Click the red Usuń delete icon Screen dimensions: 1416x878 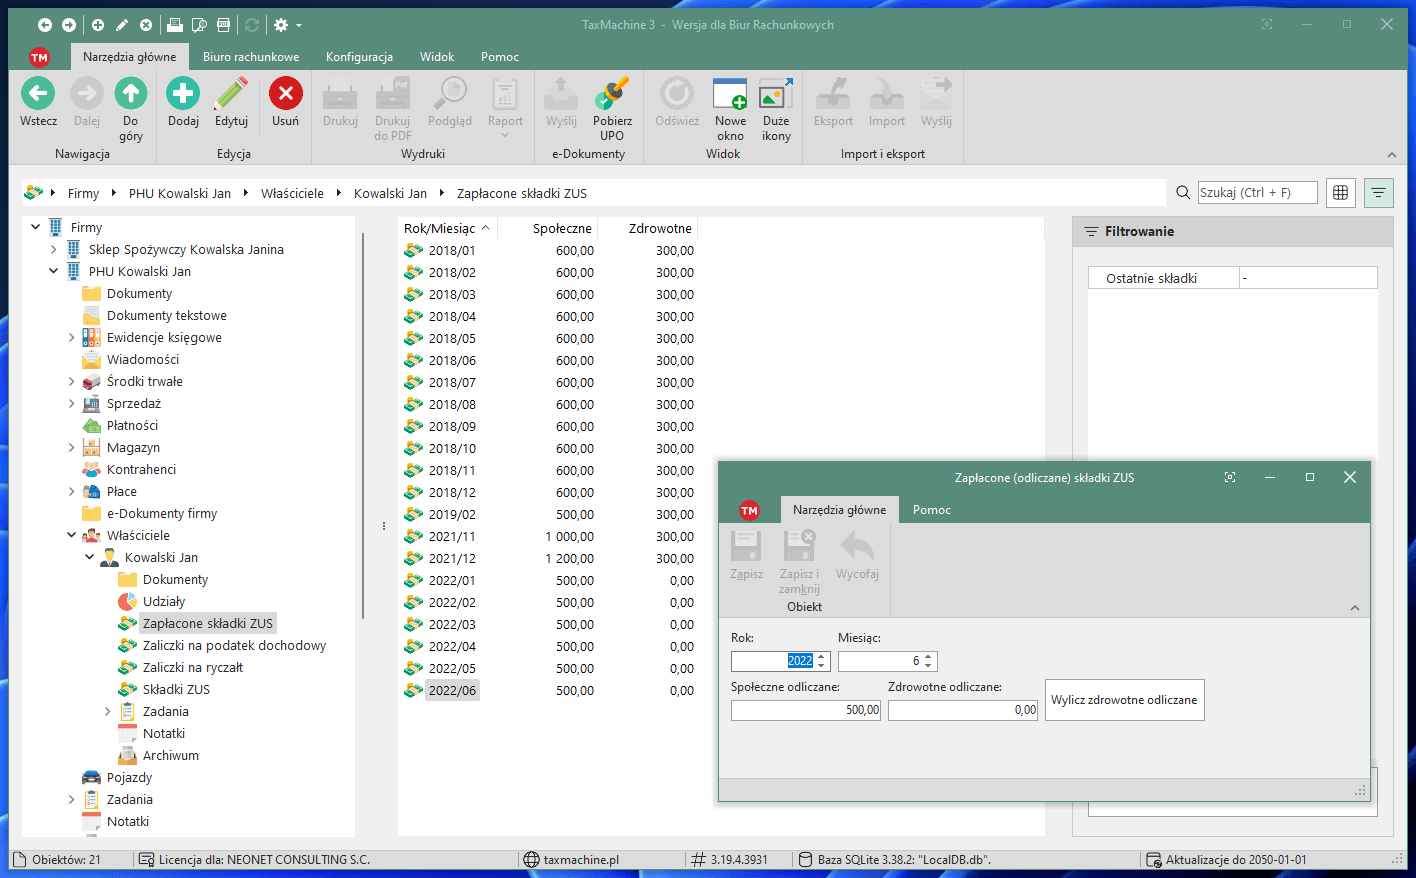tap(285, 95)
